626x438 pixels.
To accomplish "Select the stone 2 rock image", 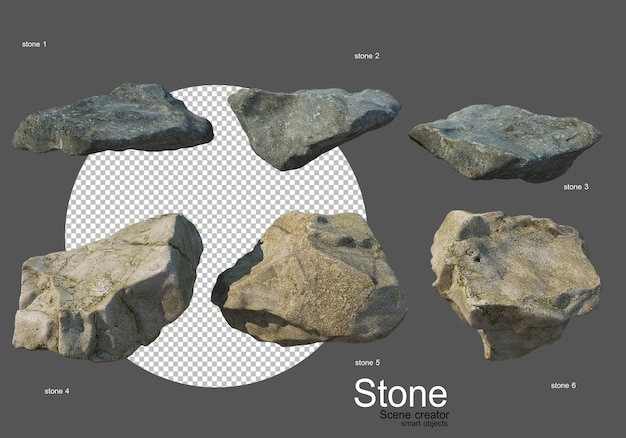I will 314,129.
